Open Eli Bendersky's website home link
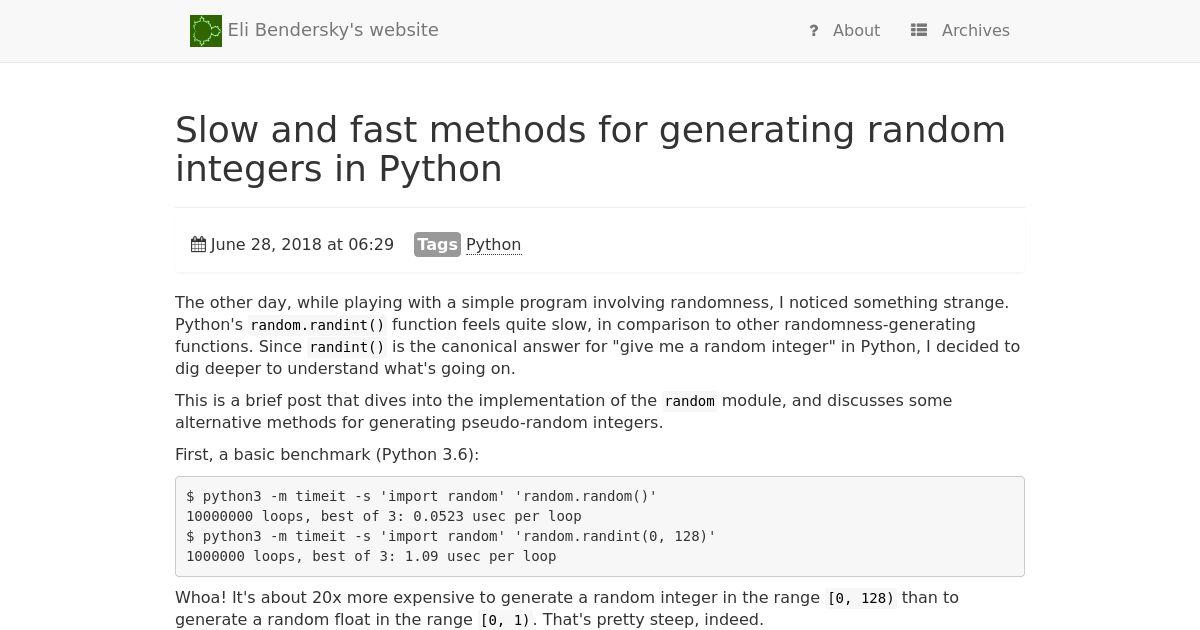This screenshot has height=630, width=1200. click(333, 30)
